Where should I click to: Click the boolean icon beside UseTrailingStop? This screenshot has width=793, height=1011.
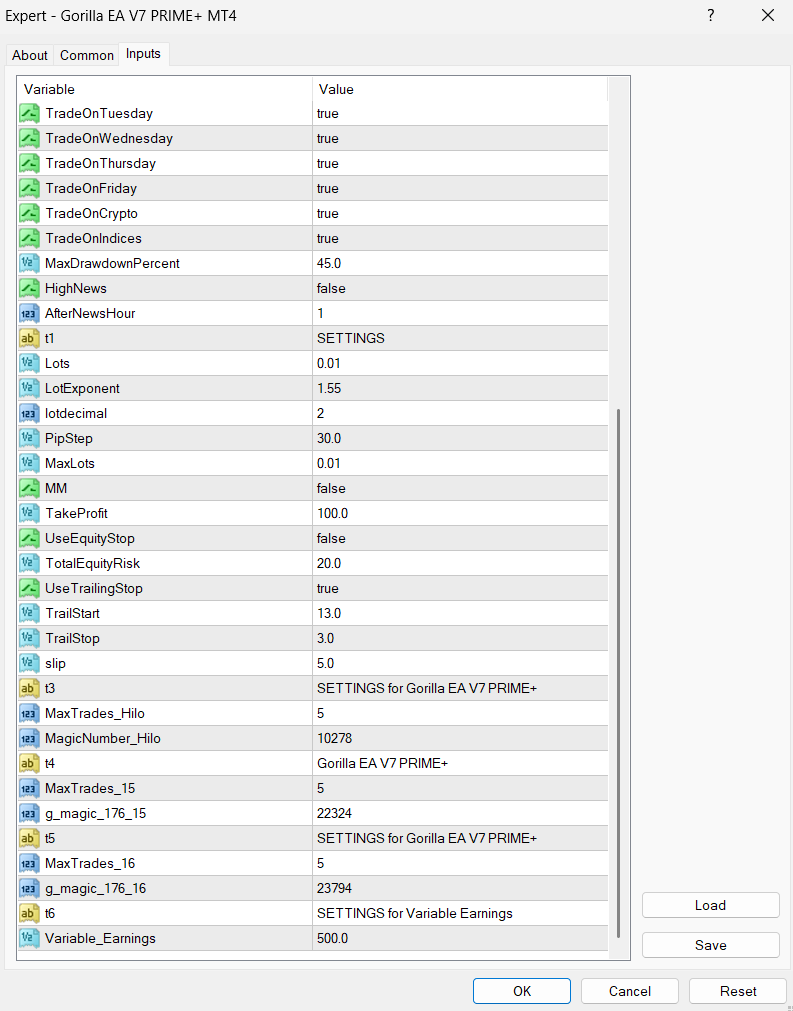tap(29, 589)
